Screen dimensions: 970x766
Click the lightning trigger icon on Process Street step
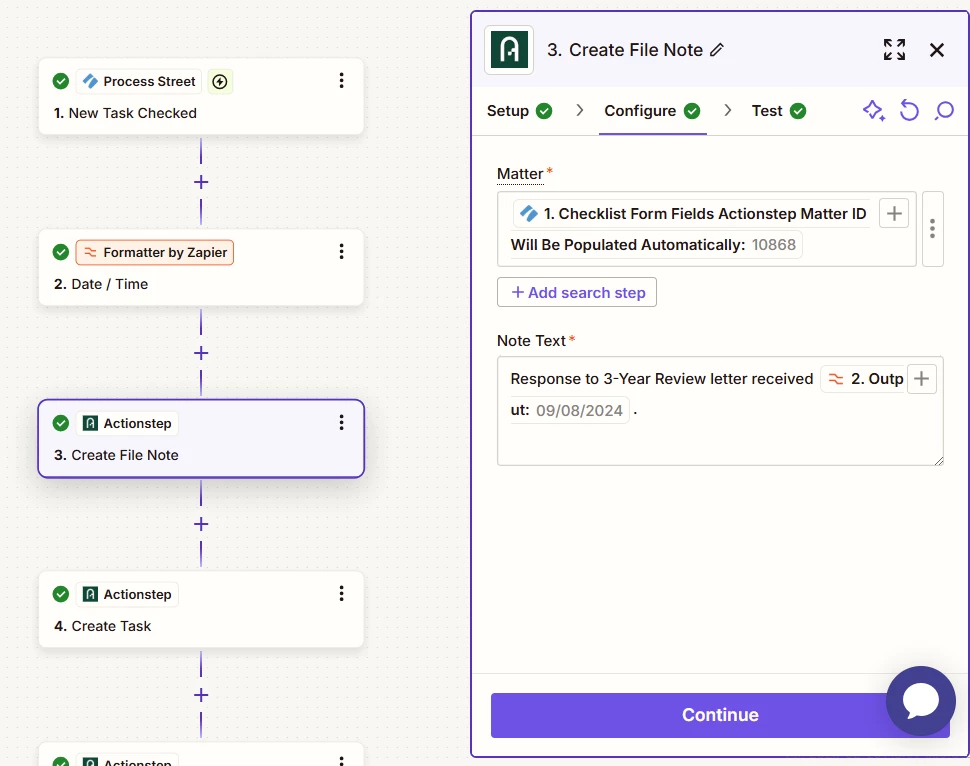coord(220,82)
